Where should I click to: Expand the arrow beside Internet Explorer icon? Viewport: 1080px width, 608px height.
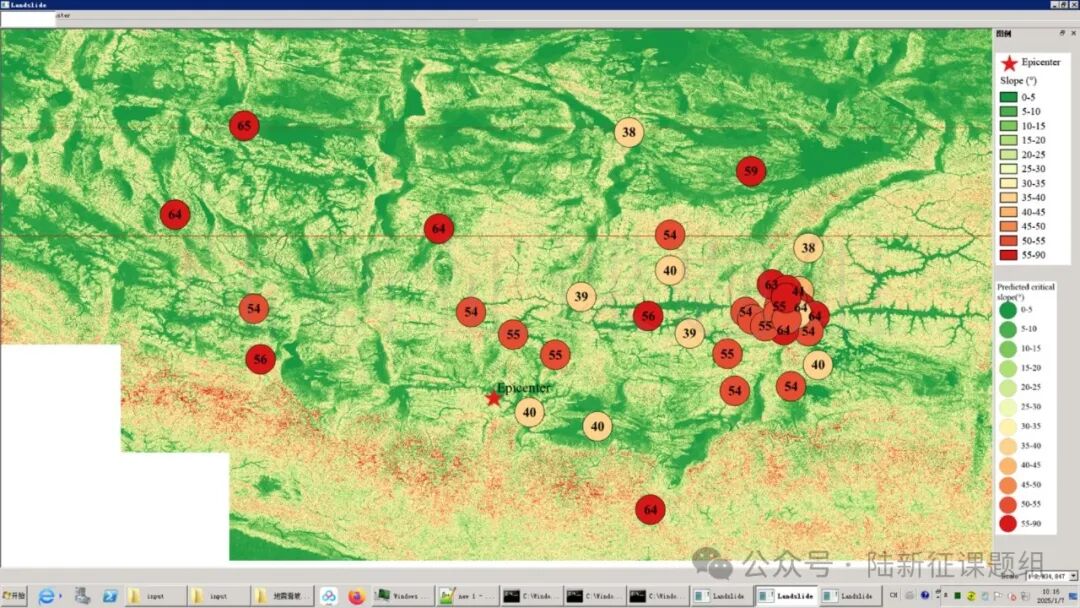(62, 597)
